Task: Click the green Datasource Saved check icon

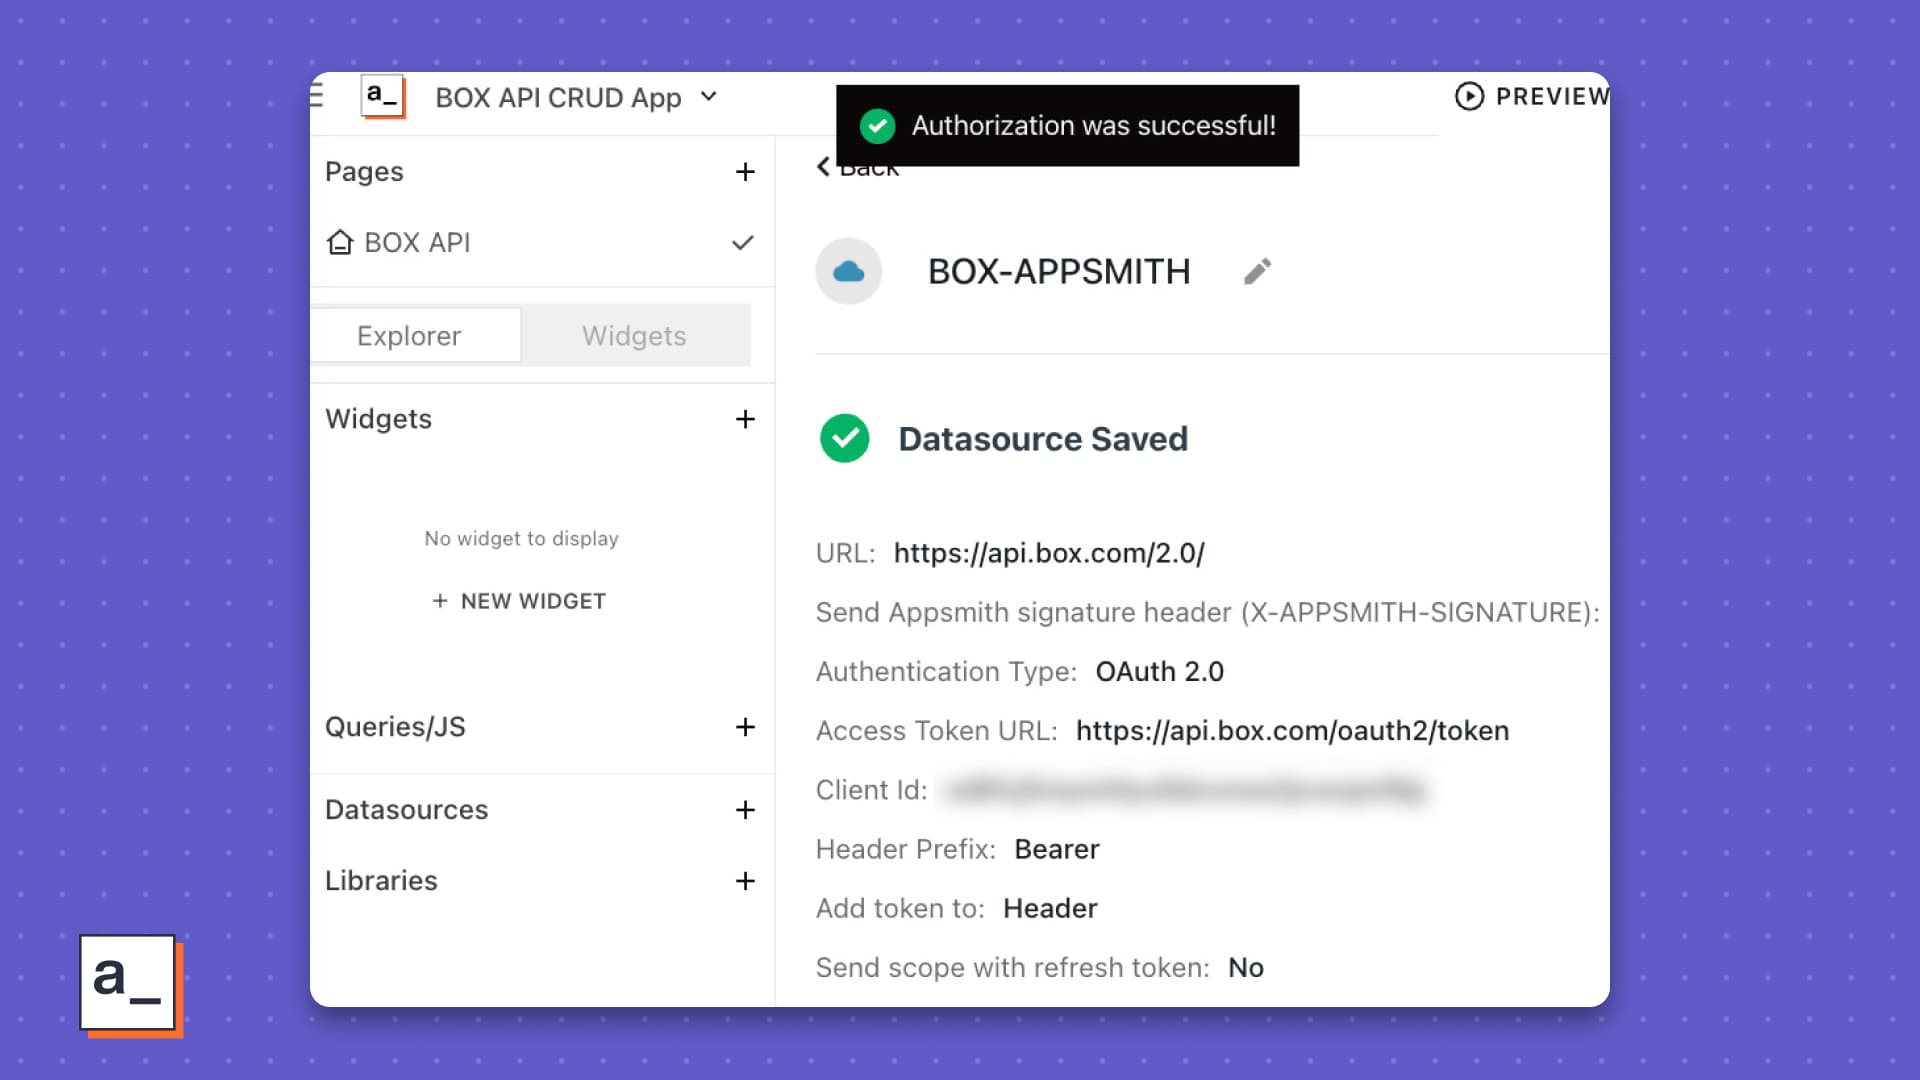Action: (845, 438)
